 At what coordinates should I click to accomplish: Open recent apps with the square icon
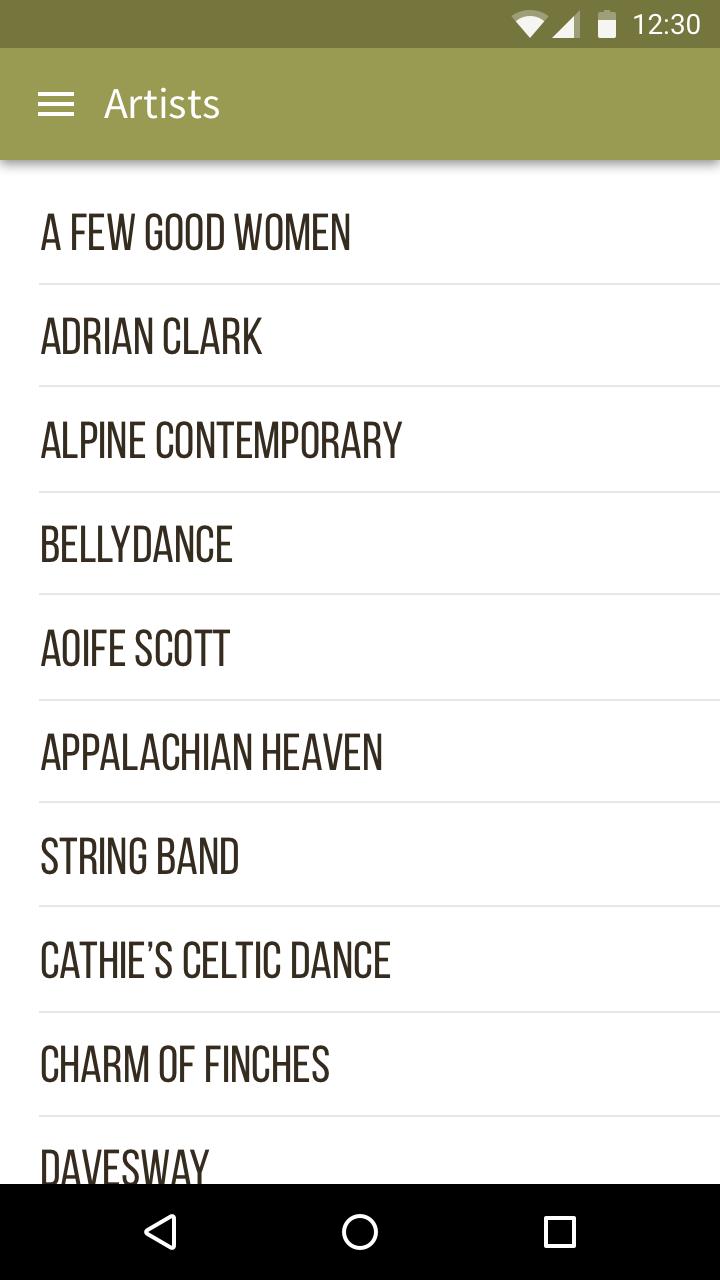[x=562, y=1231]
